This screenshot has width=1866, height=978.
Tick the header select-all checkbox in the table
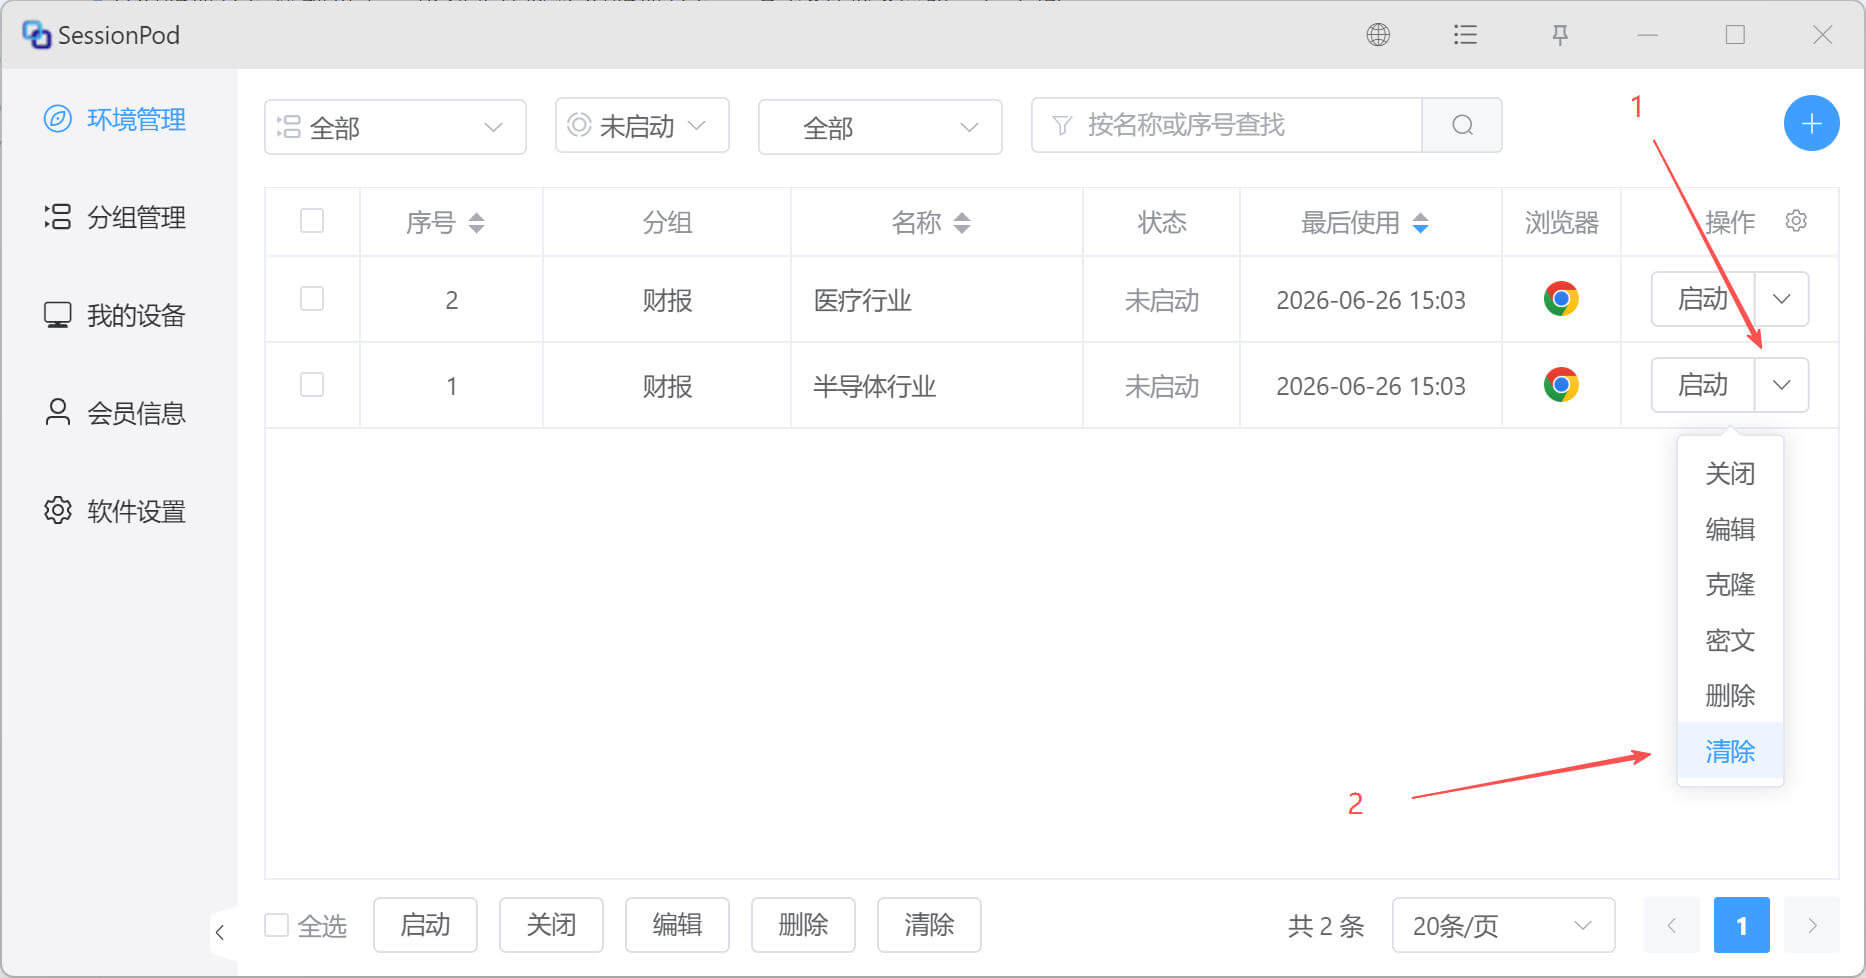click(x=312, y=221)
